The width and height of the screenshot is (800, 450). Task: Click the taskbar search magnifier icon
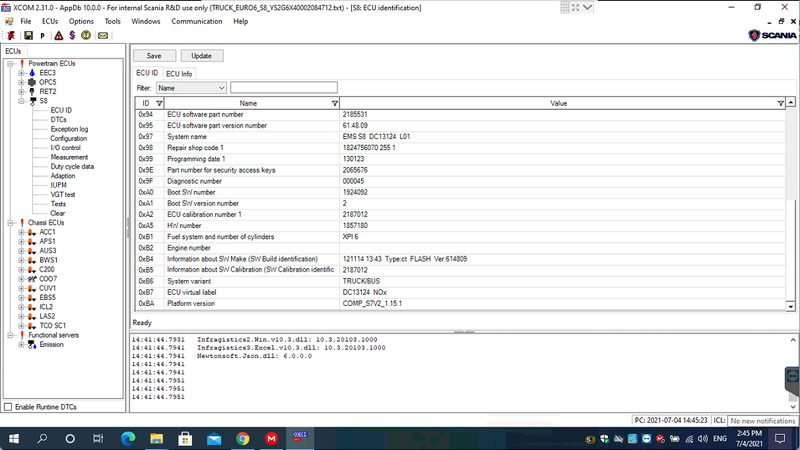coord(42,439)
